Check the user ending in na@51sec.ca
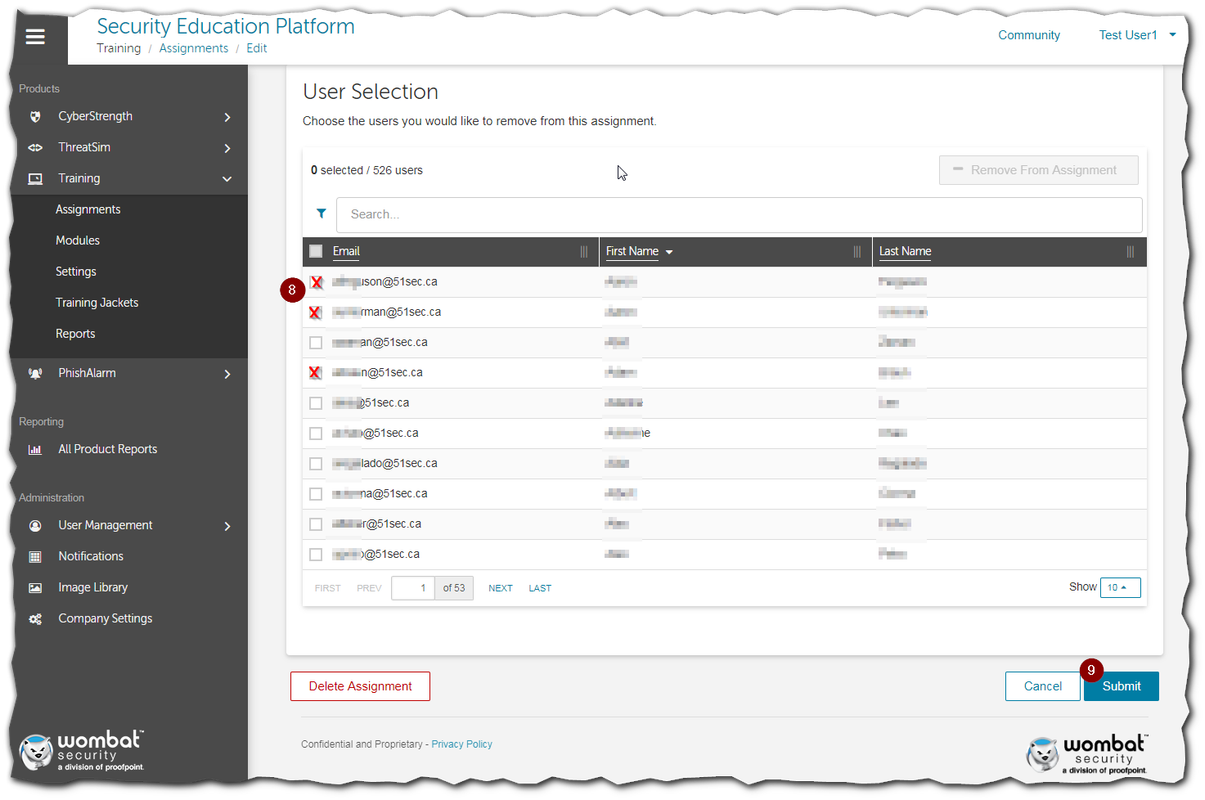This screenshot has height=800, width=1205. (316, 494)
